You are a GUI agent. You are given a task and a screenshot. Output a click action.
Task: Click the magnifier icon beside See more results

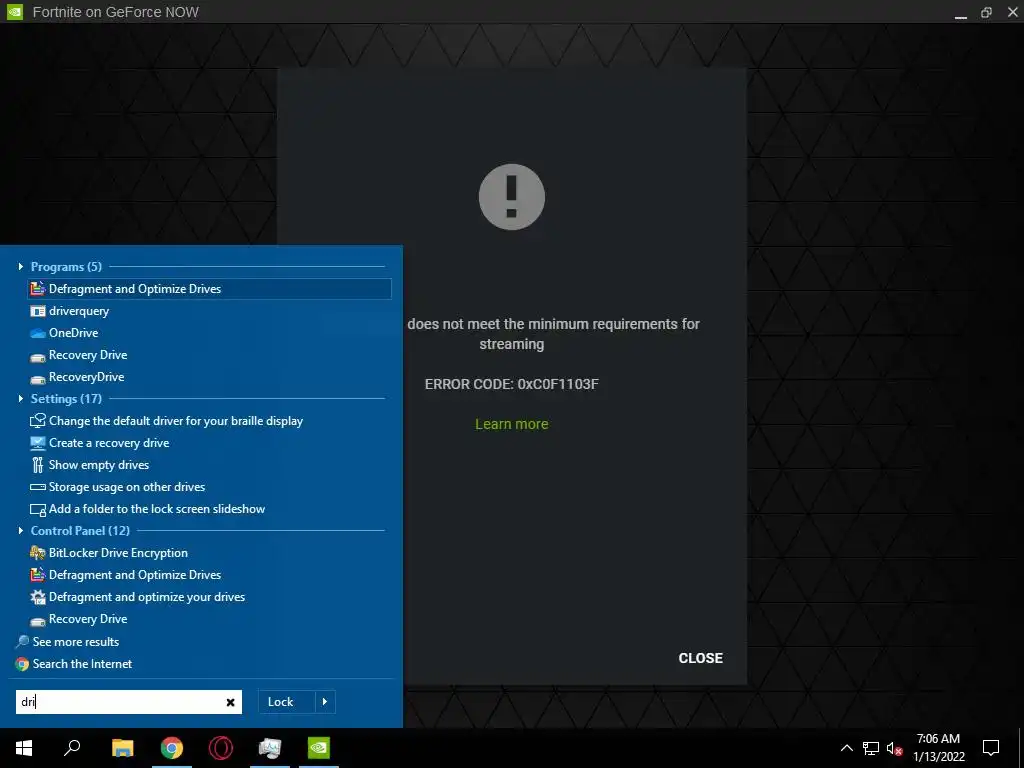pos(22,642)
